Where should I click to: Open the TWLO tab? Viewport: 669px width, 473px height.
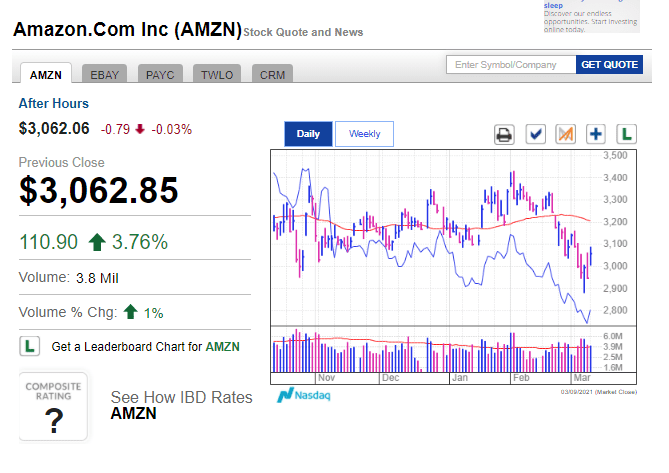(x=217, y=75)
